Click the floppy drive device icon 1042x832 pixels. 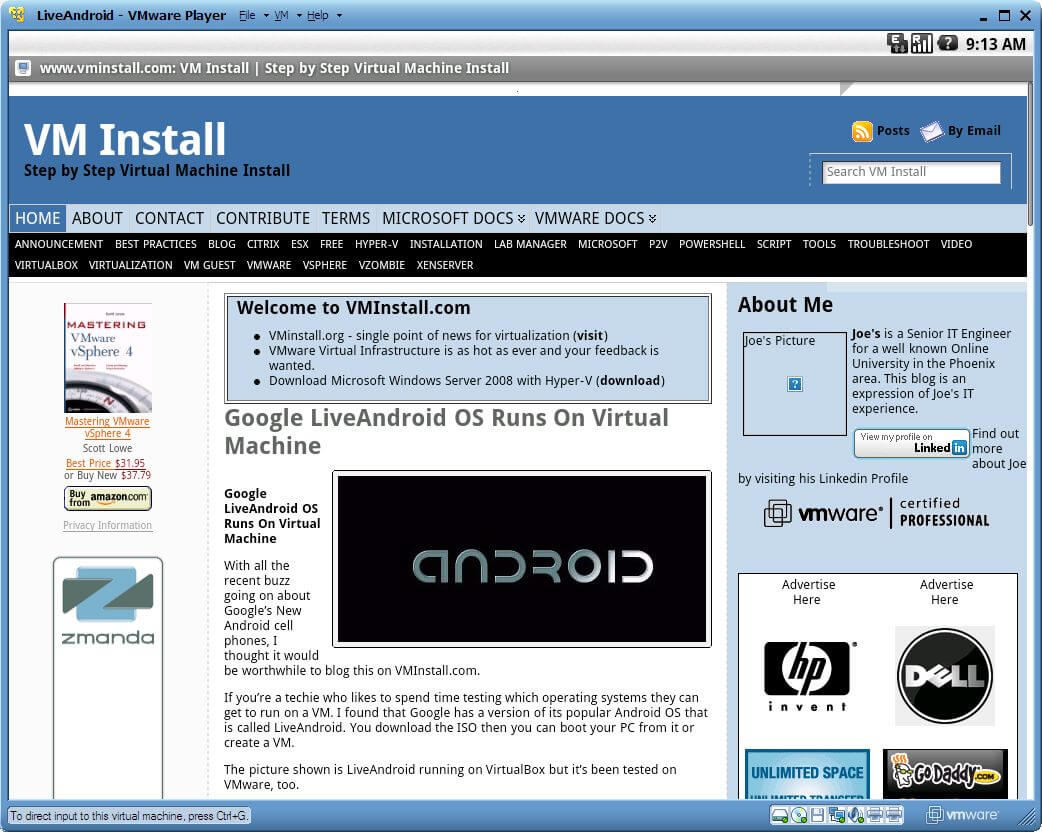817,815
